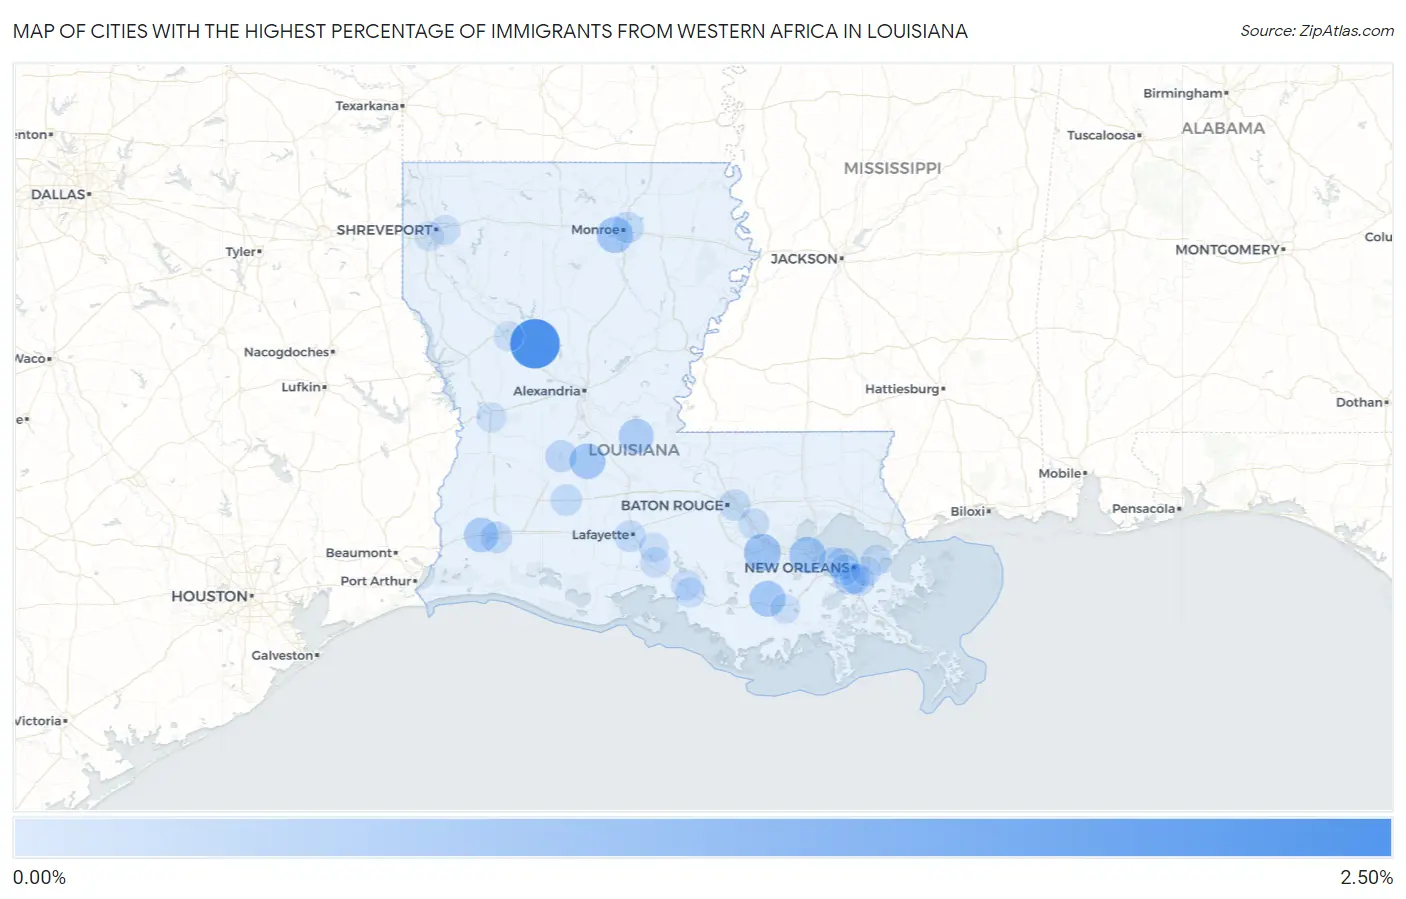Click the map title heading text
Screen dimensions: 1406x899
[x=490, y=31]
